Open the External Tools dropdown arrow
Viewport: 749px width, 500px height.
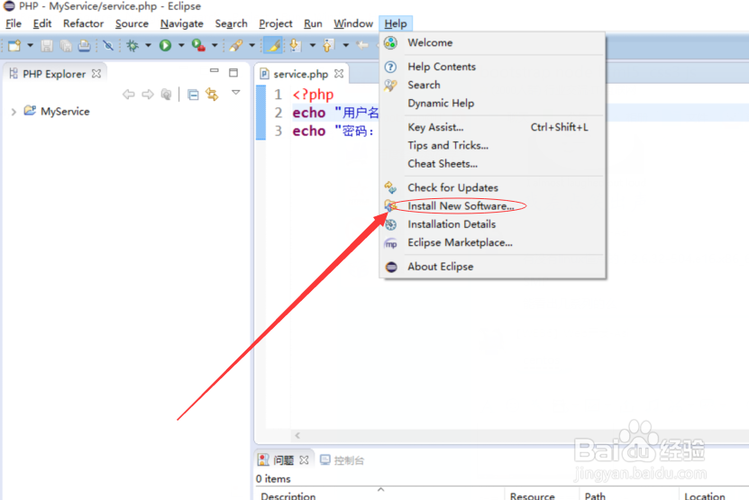point(214,45)
